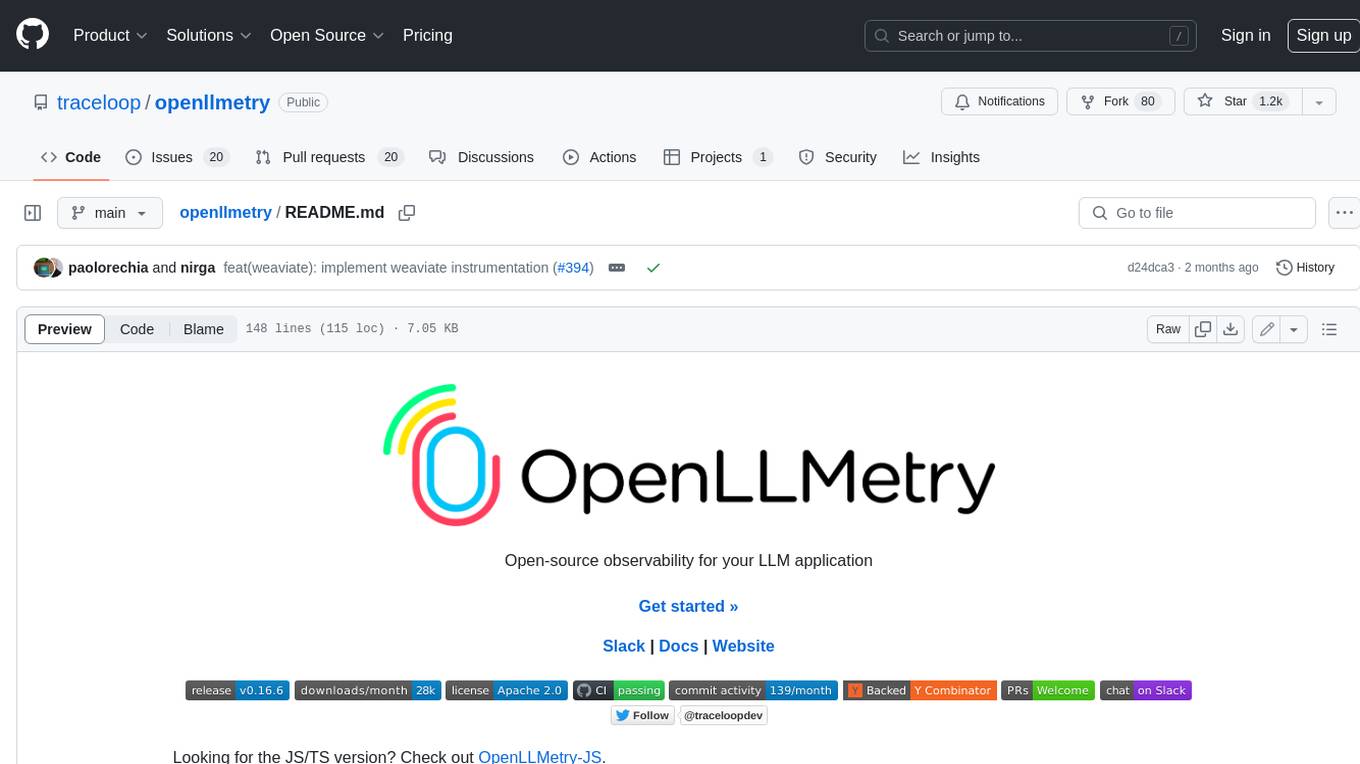The width and height of the screenshot is (1360, 764).
Task: Open the Security tab
Action: [838, 157]
